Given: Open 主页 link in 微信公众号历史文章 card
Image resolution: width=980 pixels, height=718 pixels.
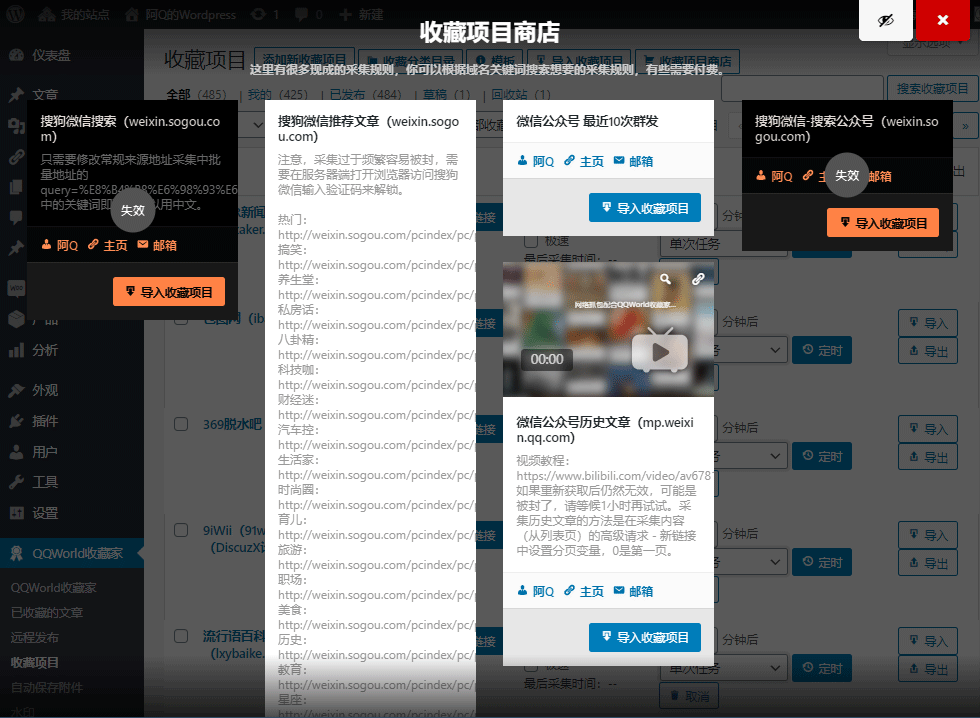Looking at the screenshot, I should coord(584,591).
